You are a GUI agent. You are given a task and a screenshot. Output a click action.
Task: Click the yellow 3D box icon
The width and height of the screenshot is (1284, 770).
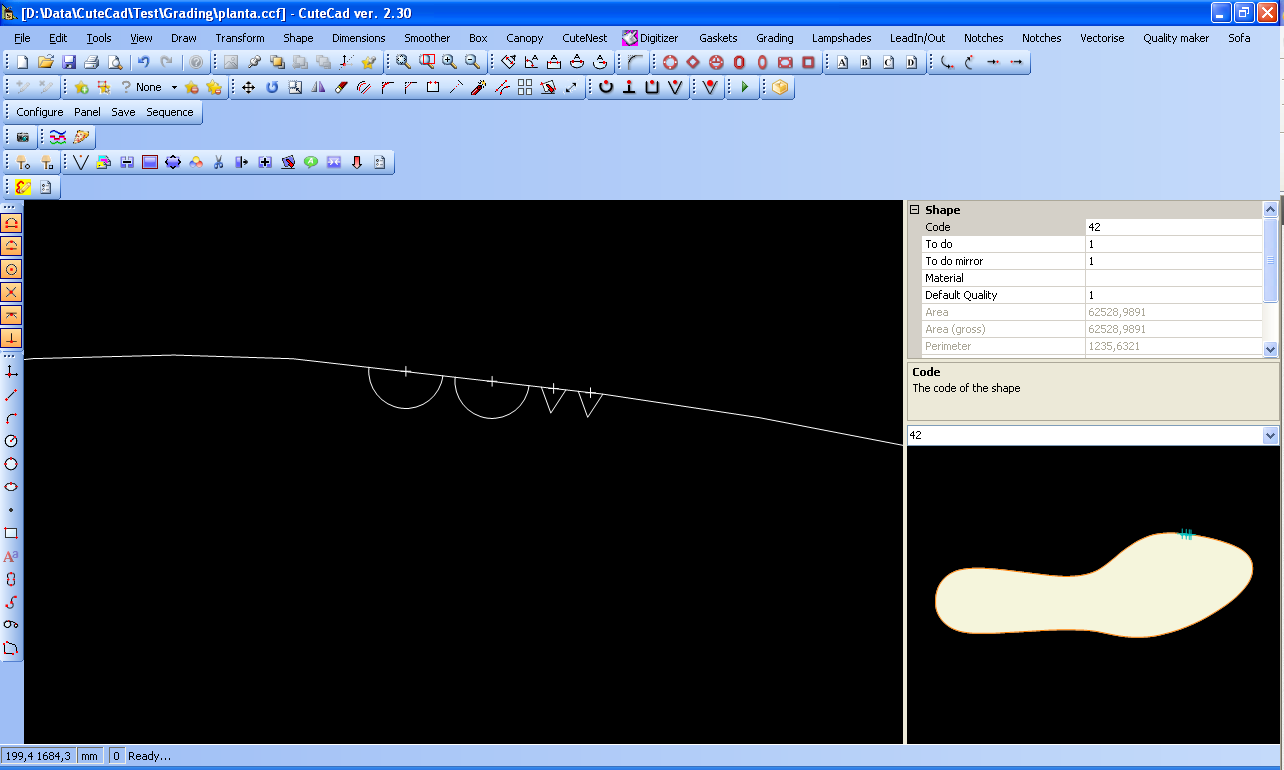[780, 87]
